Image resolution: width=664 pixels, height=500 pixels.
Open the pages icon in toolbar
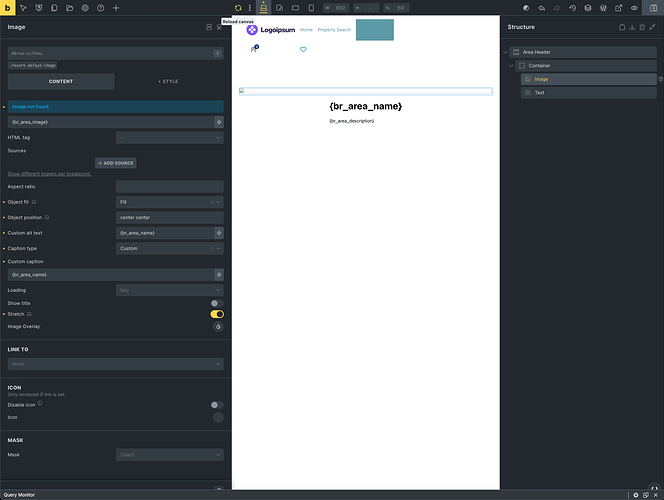point(54,8)
